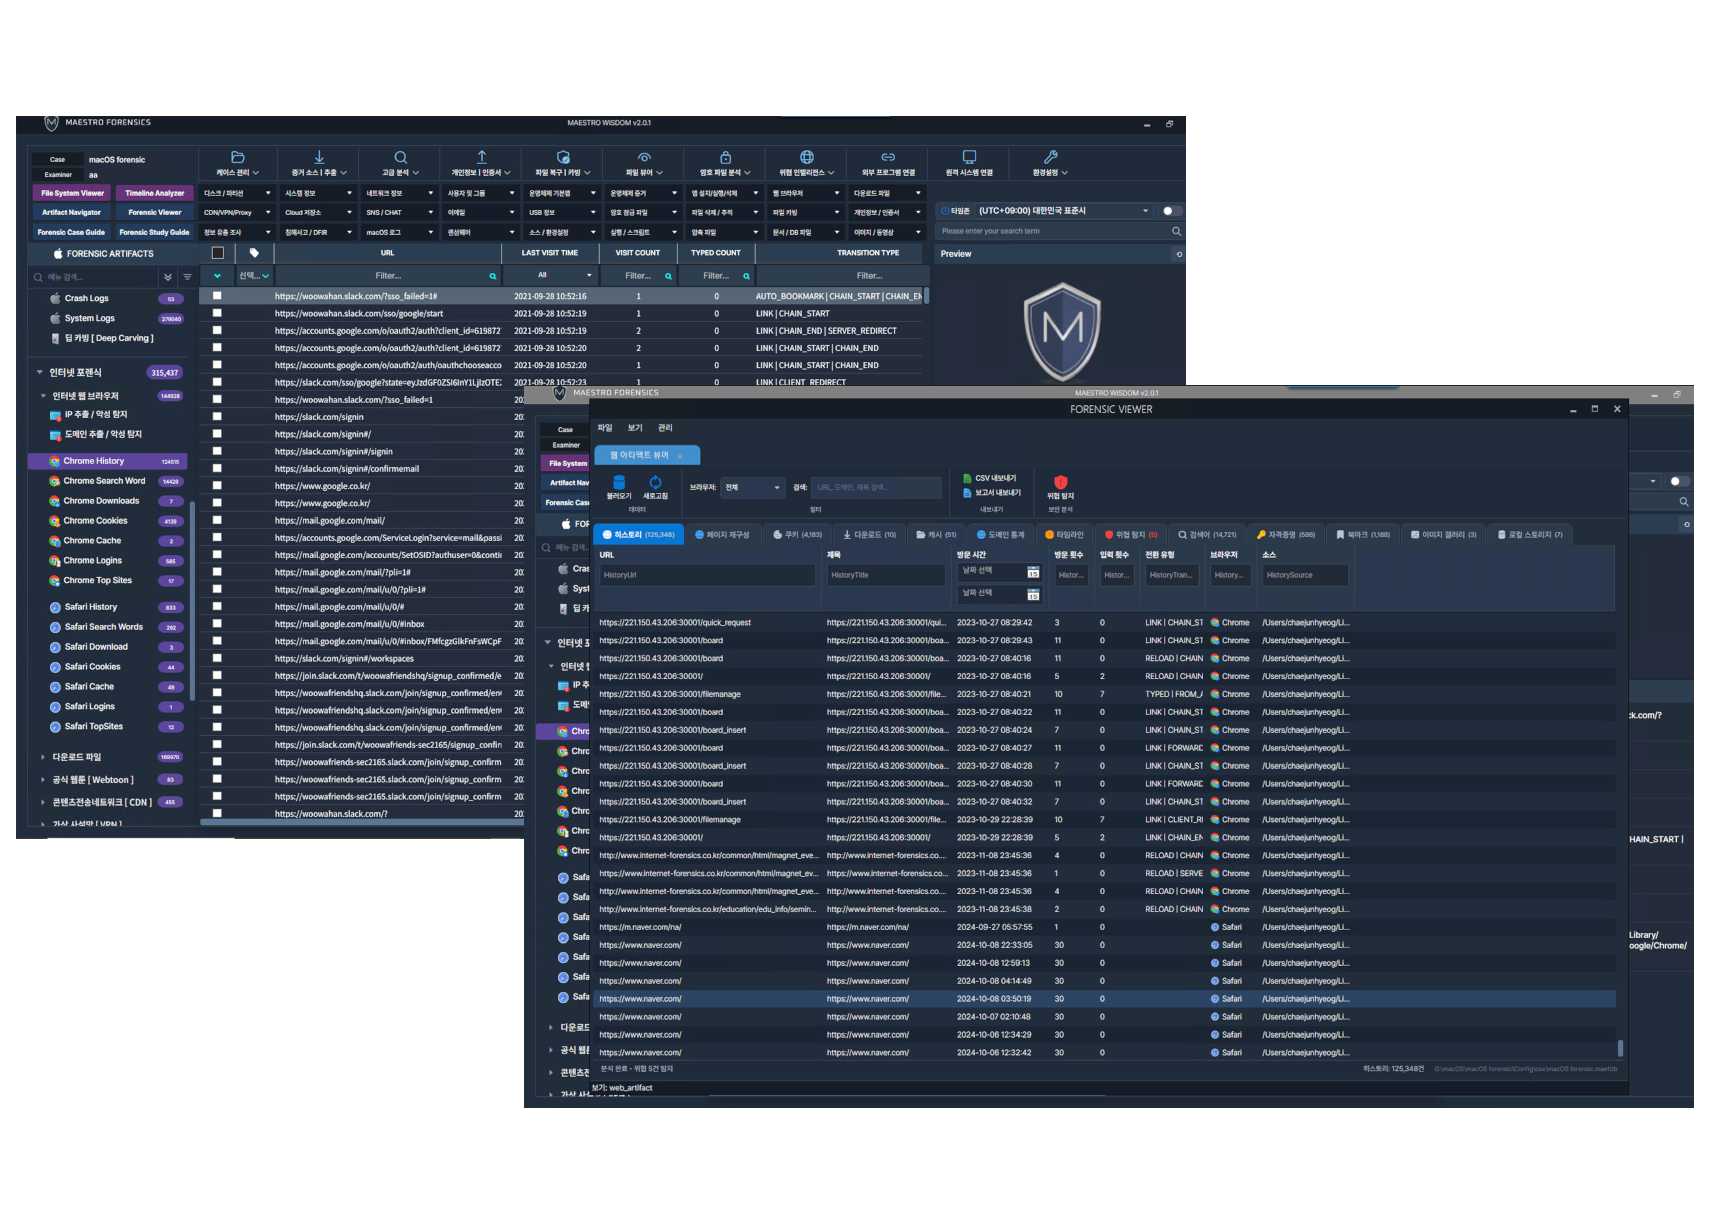
Task: Check the select-all checkbox in URL table header
Action: (x=217, y=253)
